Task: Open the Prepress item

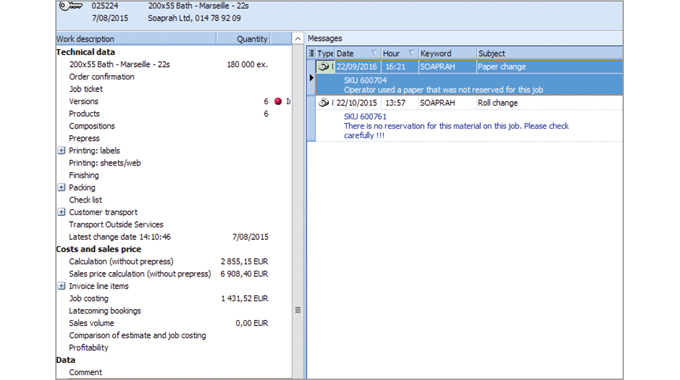Action: coord(84,138)
